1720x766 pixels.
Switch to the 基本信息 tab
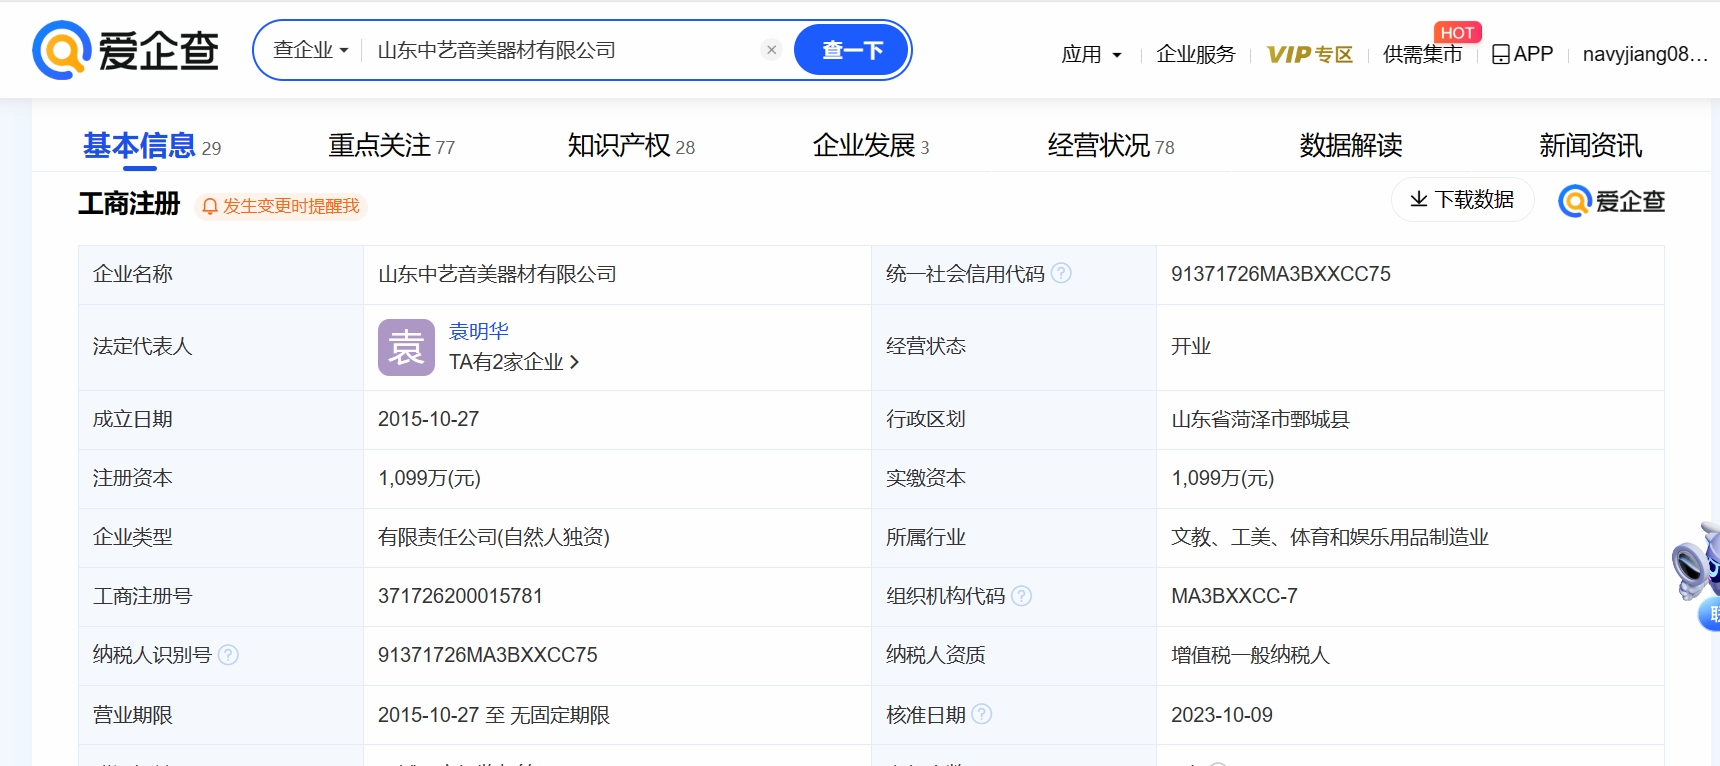pos(152,146)
